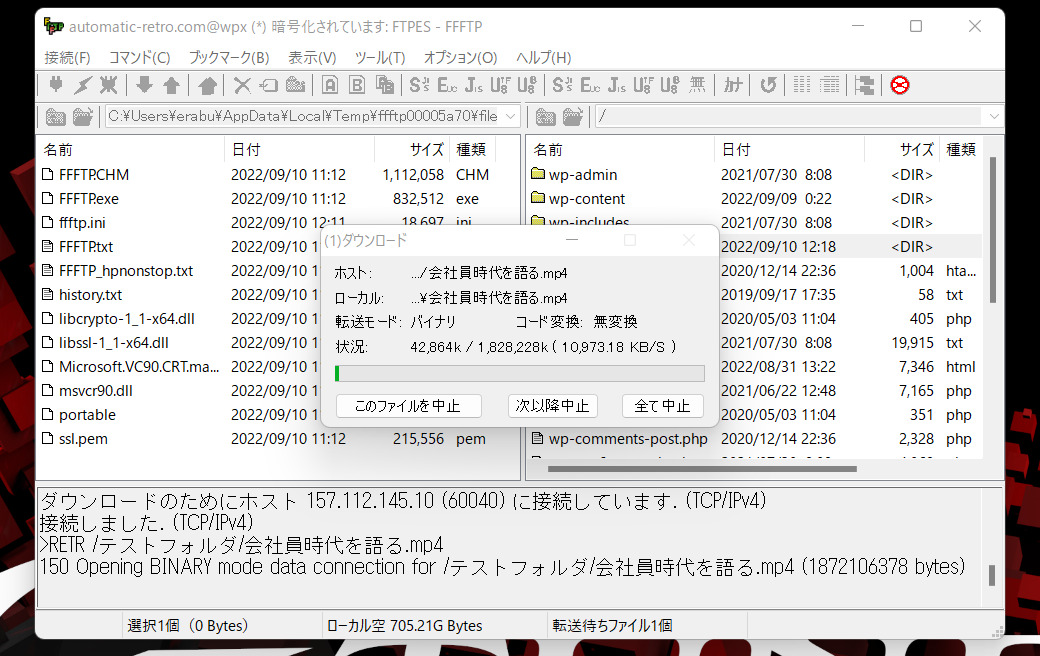Click 次以降中止 to cancel remaining files
The height and width of the screenshot is (656, 1040).
(551, 406)
